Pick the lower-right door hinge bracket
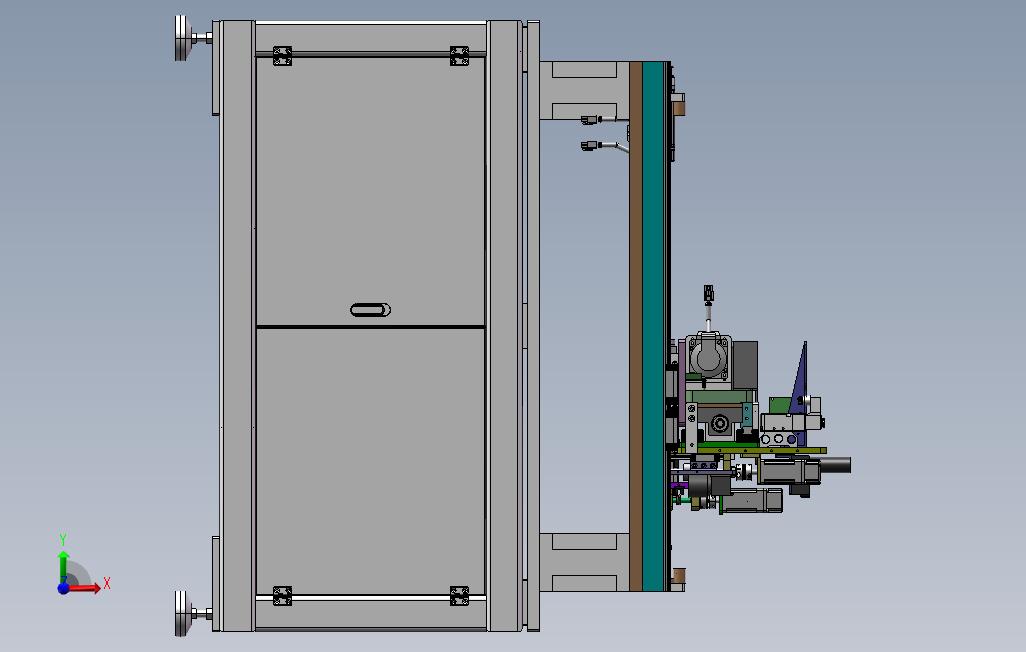Screen dimensions: 1026x652 click(x=459, y=596)
